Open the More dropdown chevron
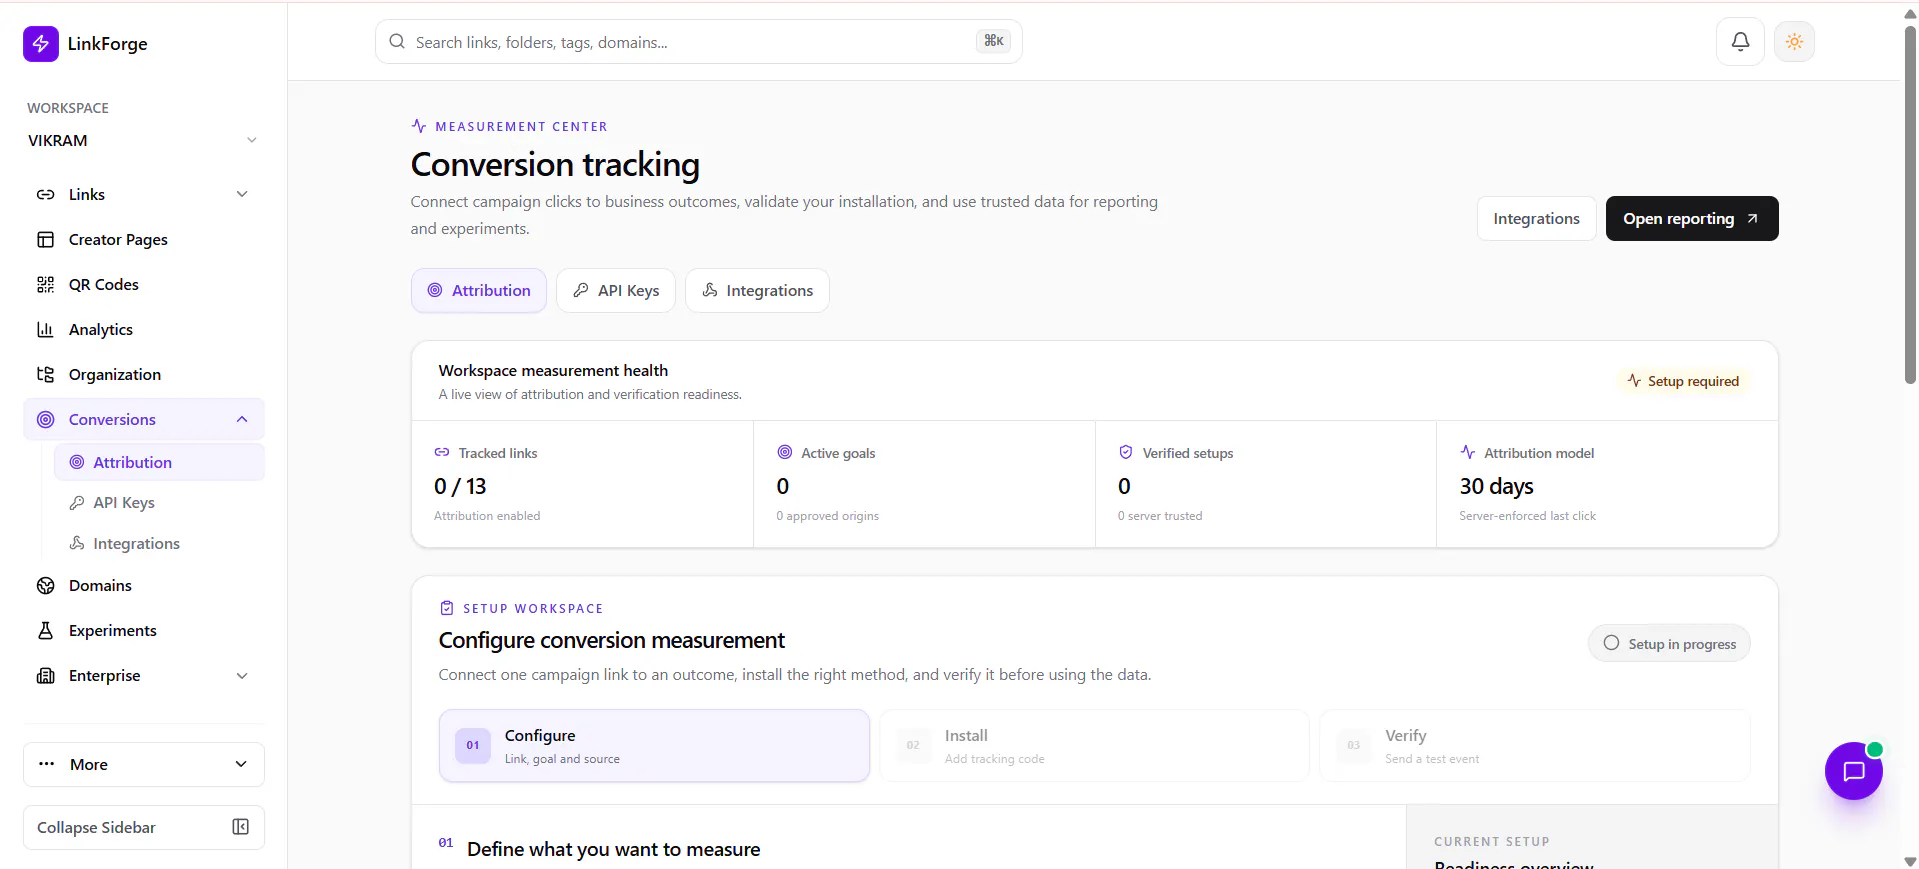The width and height of the screenshot is (1919, 869). pyautogui.click(x=241, y=764)
